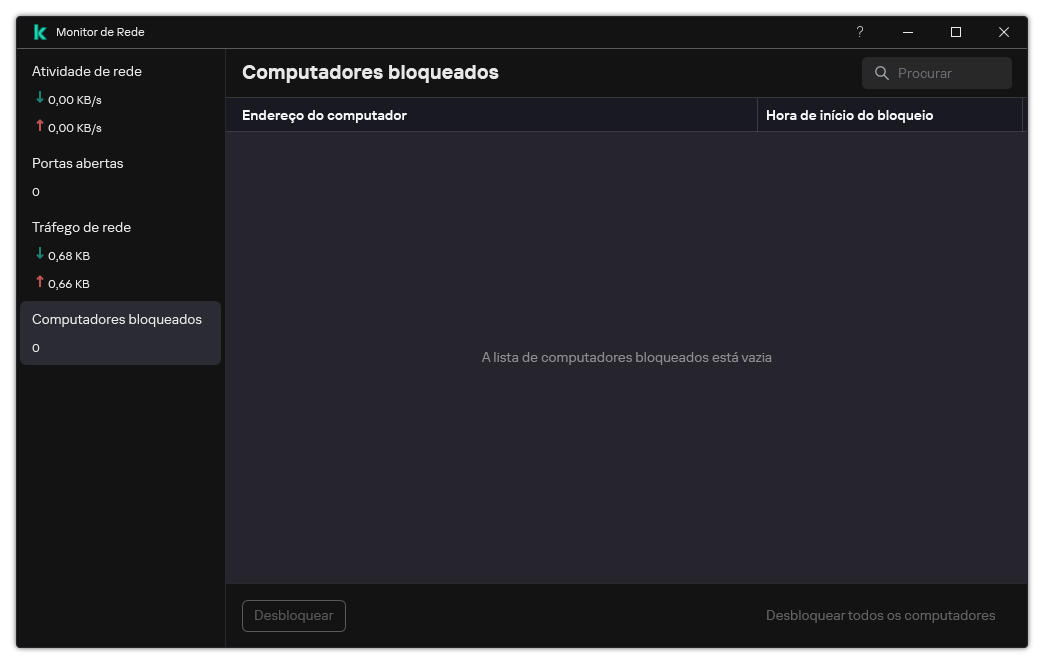Click the upload arrow next to 0,66 KB
This screenshot has height=664, width=1044.
[x=39, y=282]
